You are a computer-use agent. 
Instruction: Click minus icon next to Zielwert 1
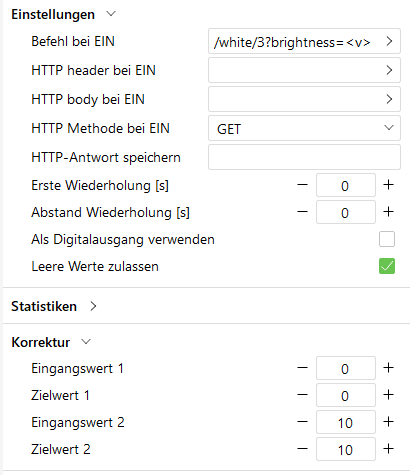302,395
